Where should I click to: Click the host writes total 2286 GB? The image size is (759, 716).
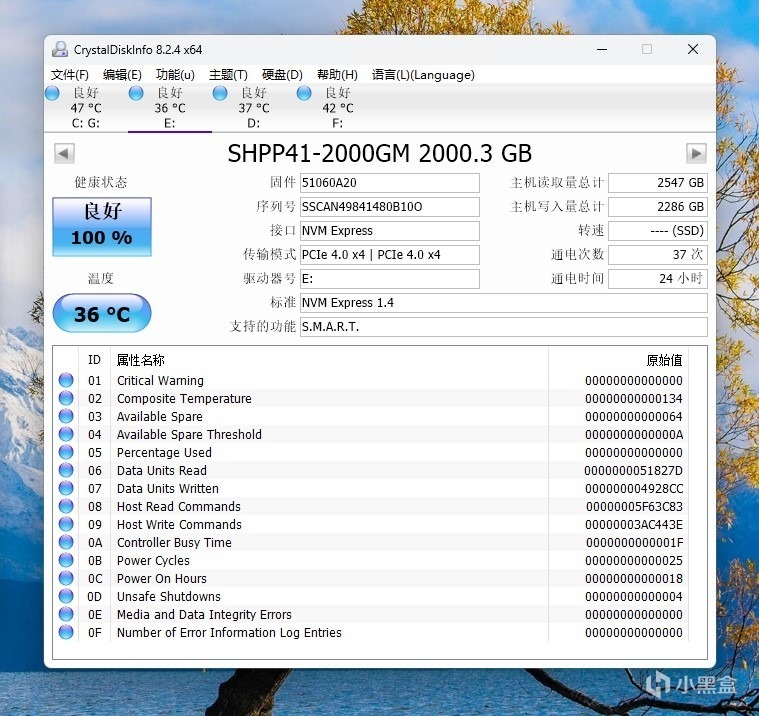point(658,207)
